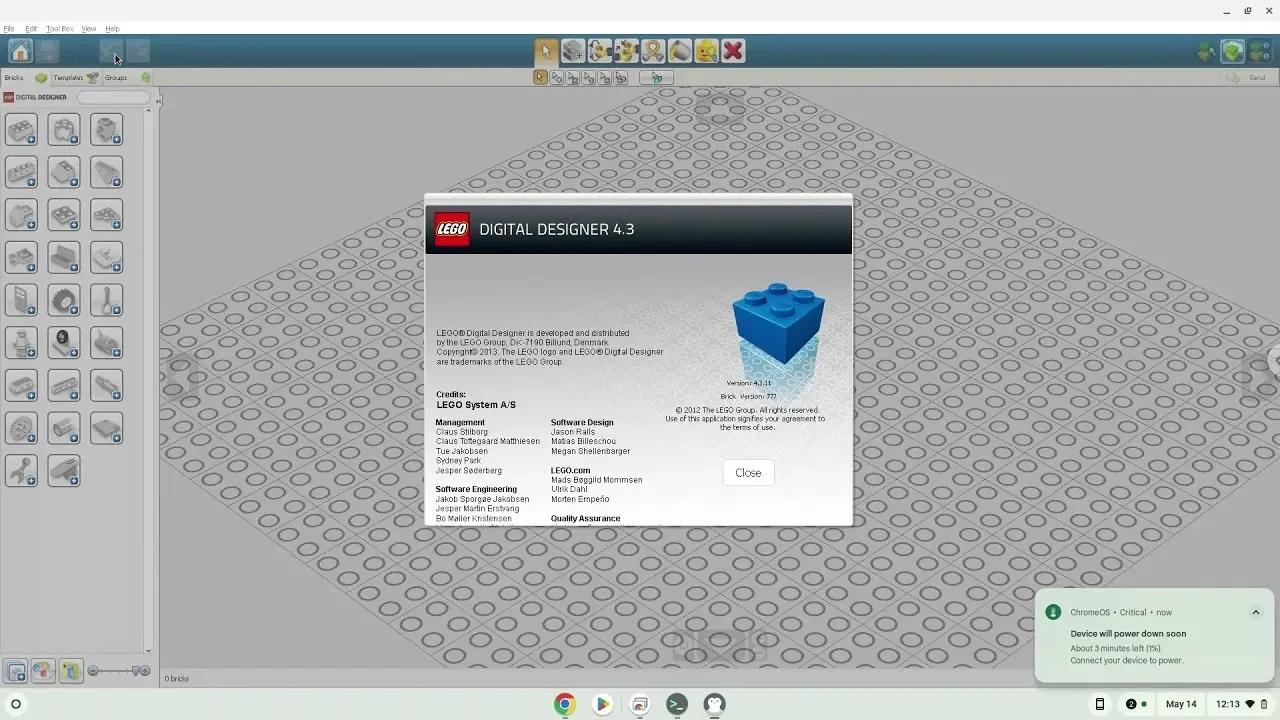Select the Clone brick tool
This screenshot has height=720, width=1280.
pyautogui.click(x=573, y=51)
